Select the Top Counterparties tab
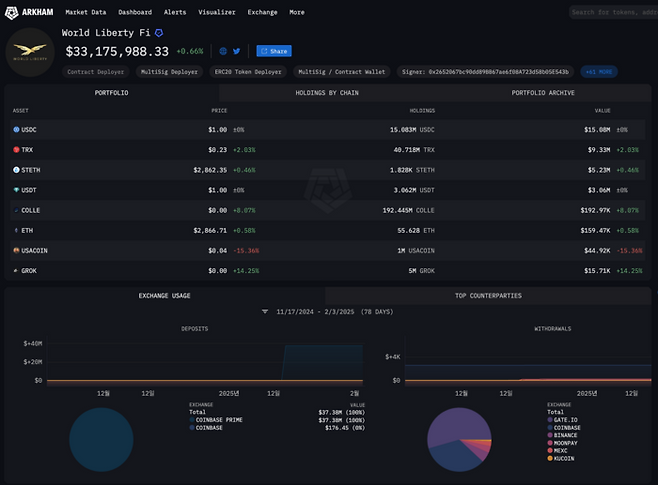Image resolution: width=658 pixels, height=485 pixels. tap(488, 296)
